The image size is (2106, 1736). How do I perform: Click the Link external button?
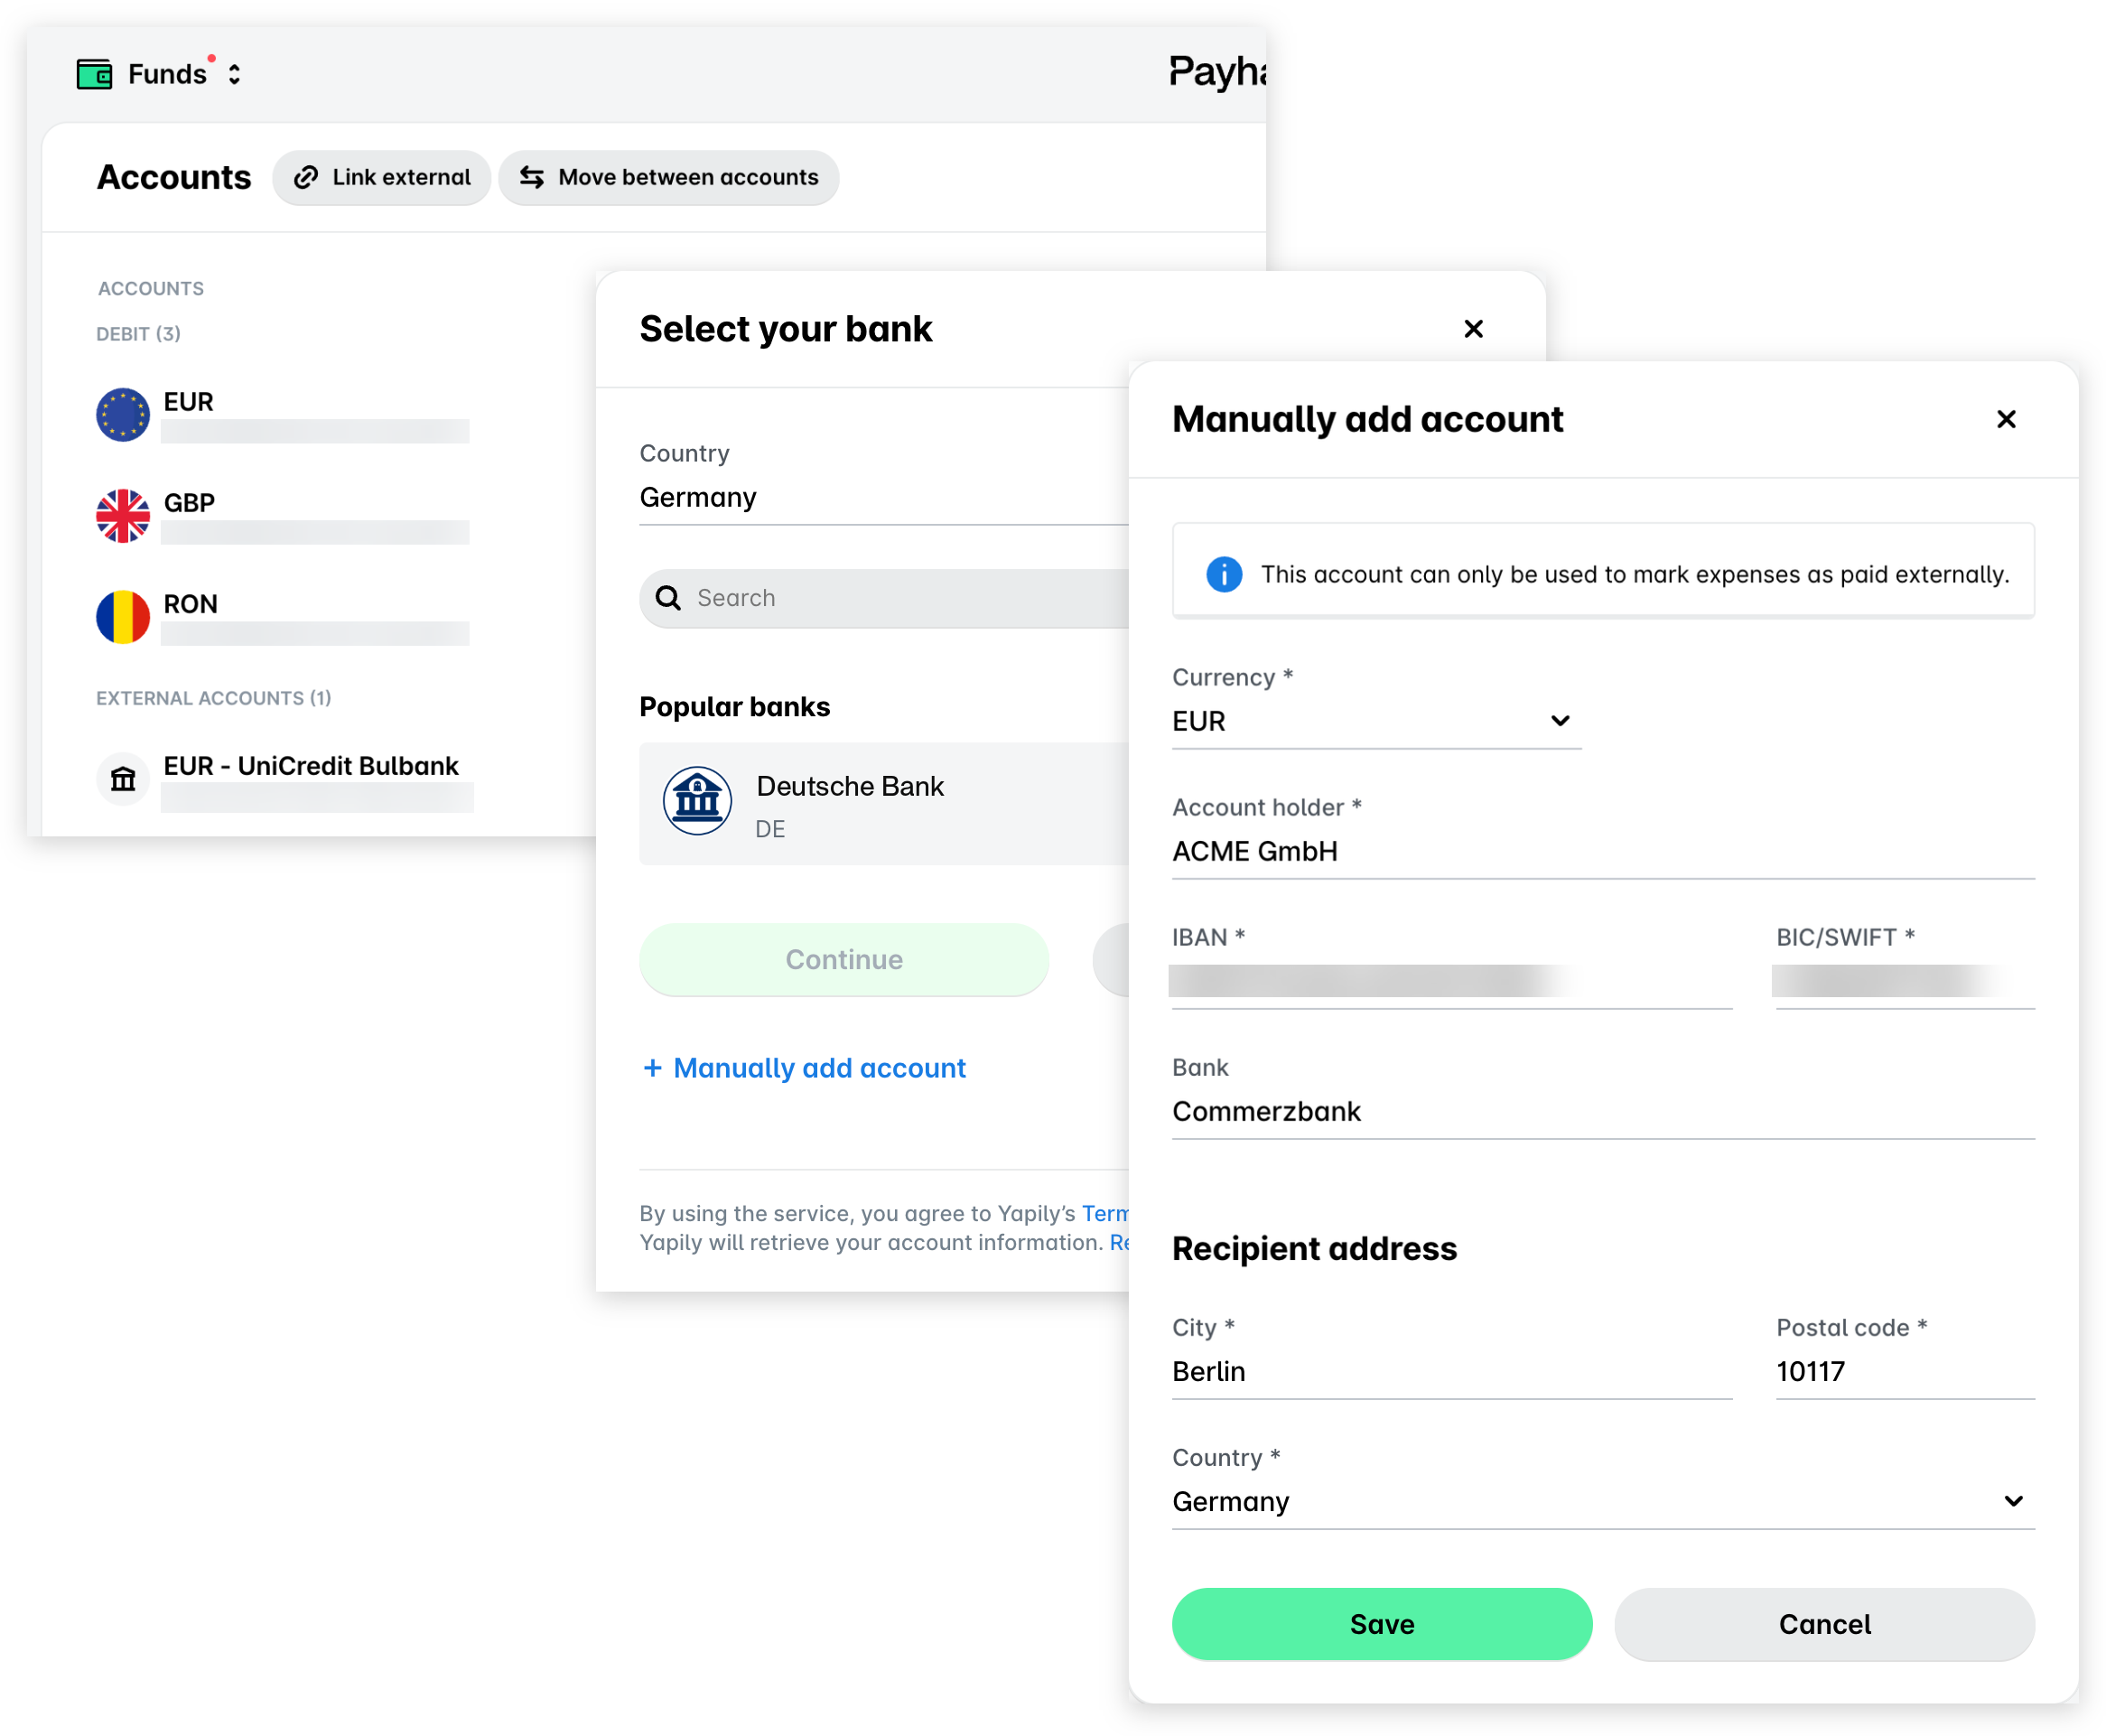tap(381, 177)
